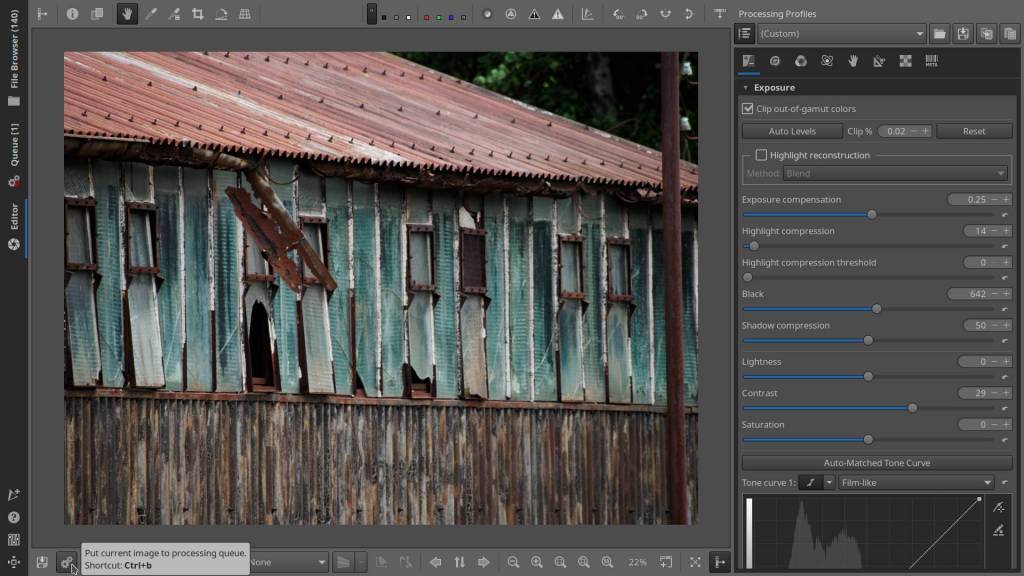Viewport: 1024px width, 576px height.
Task: Uncheck Clip out-of-gamut colors
Action: coord(748,108)
